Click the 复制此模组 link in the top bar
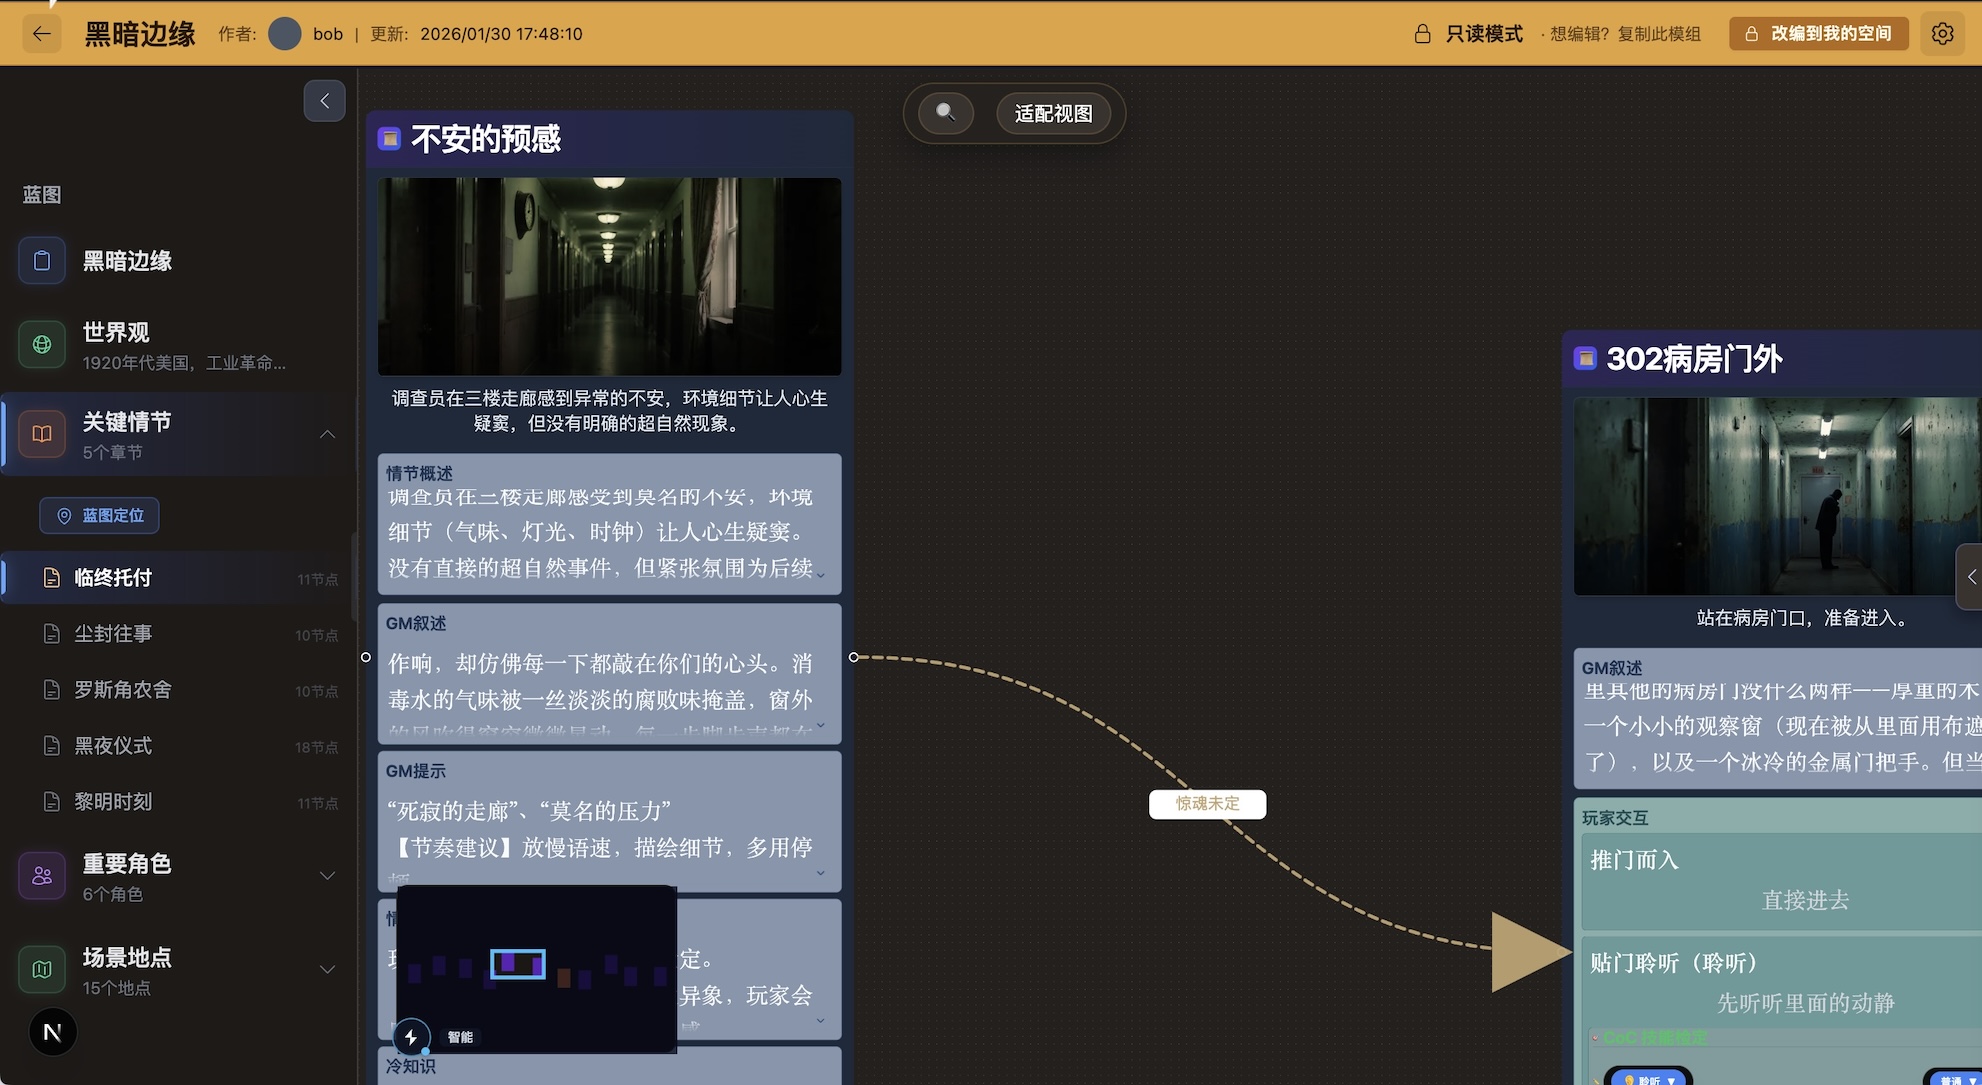The width and height of the screenshot is (1982, 1085). [1659, 33]
